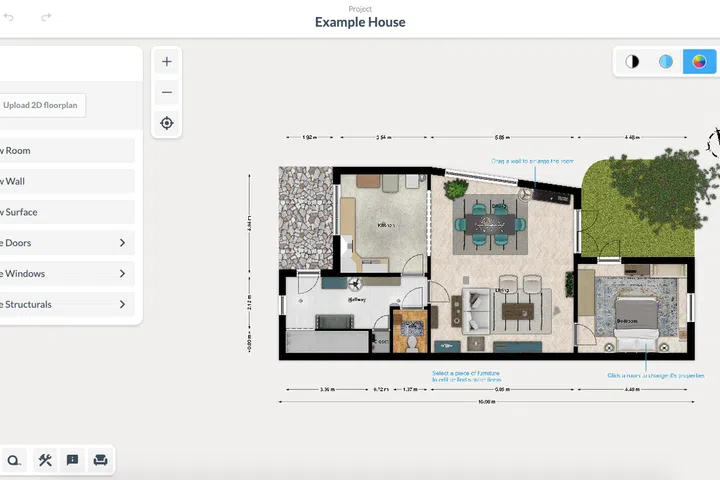Image resolution: width=720 pixels, height=480 pixels.
Task: Select the bedroom in the floor plan
Action: pos(630,310)
